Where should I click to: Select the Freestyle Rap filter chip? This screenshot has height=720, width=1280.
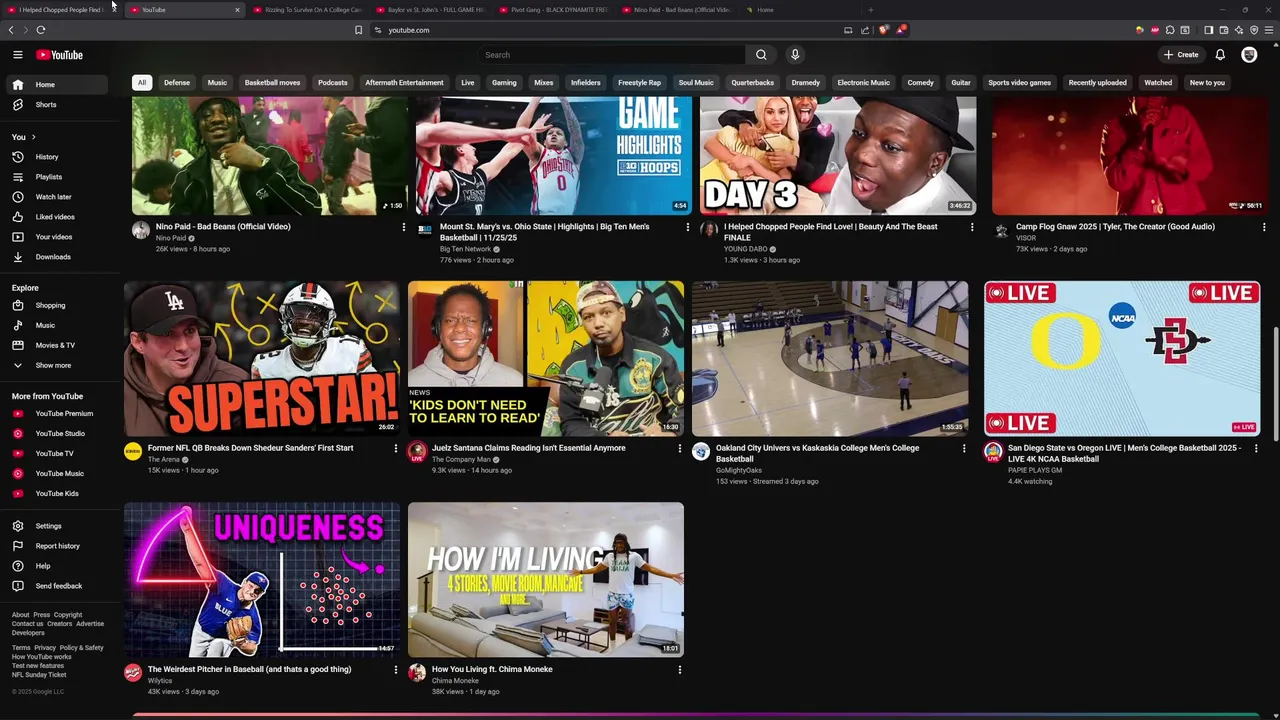point(639,83)
